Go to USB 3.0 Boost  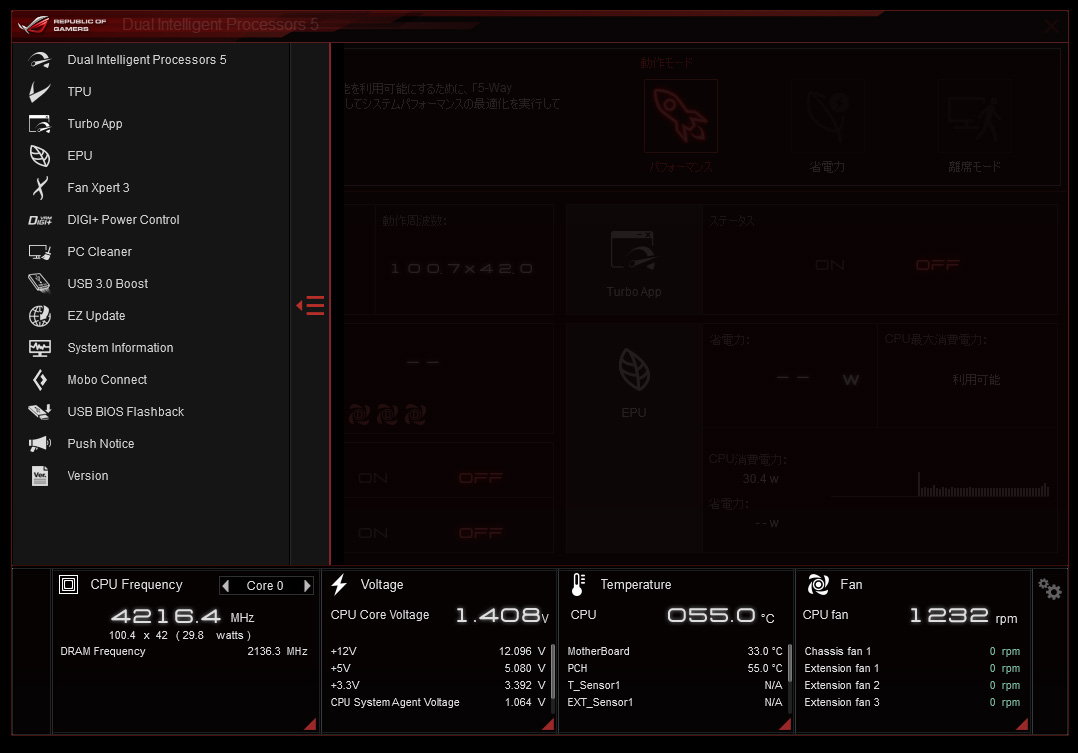coord(107,283)
